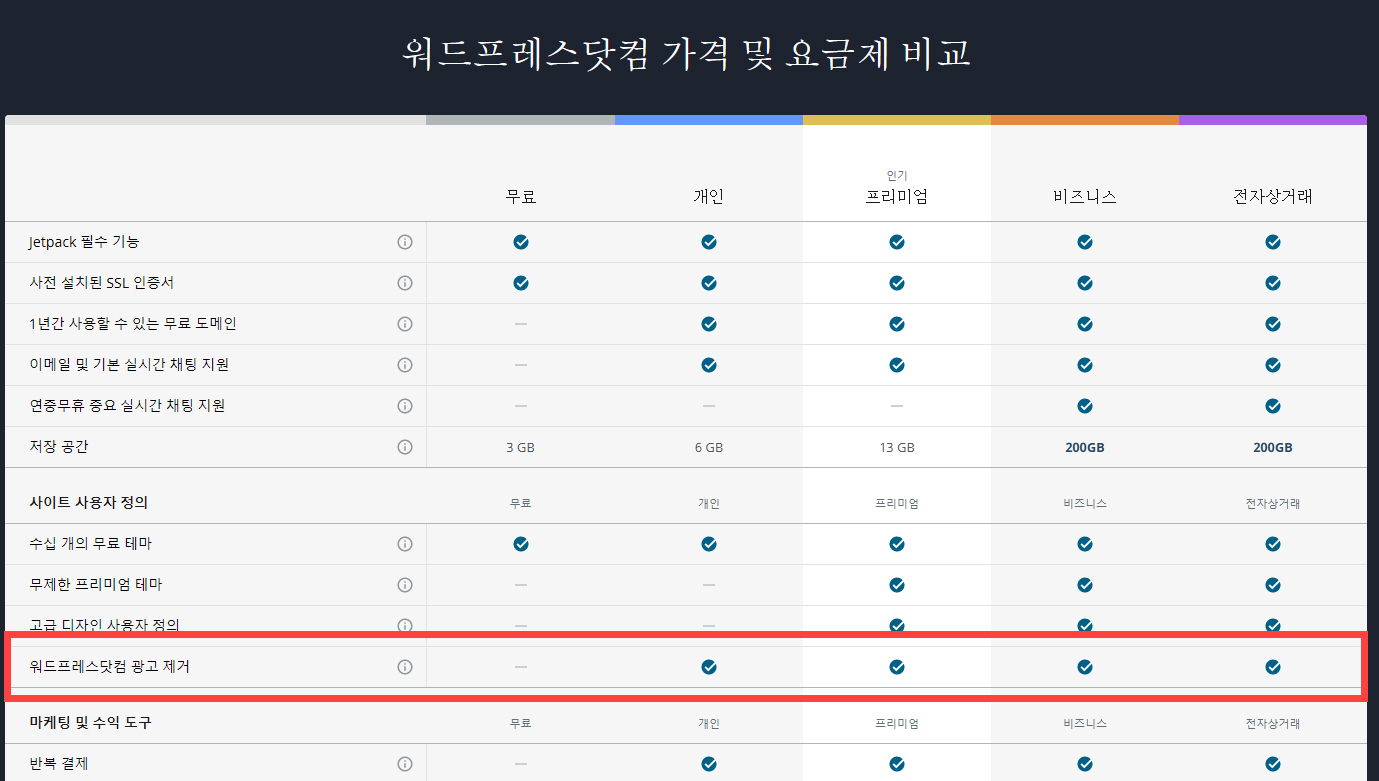Image resolution: width=1379 pixels, height=781 pixels.
Task: Click the 마케팅 및 수익 도구 section heading
Action: (x=91, y=722)
